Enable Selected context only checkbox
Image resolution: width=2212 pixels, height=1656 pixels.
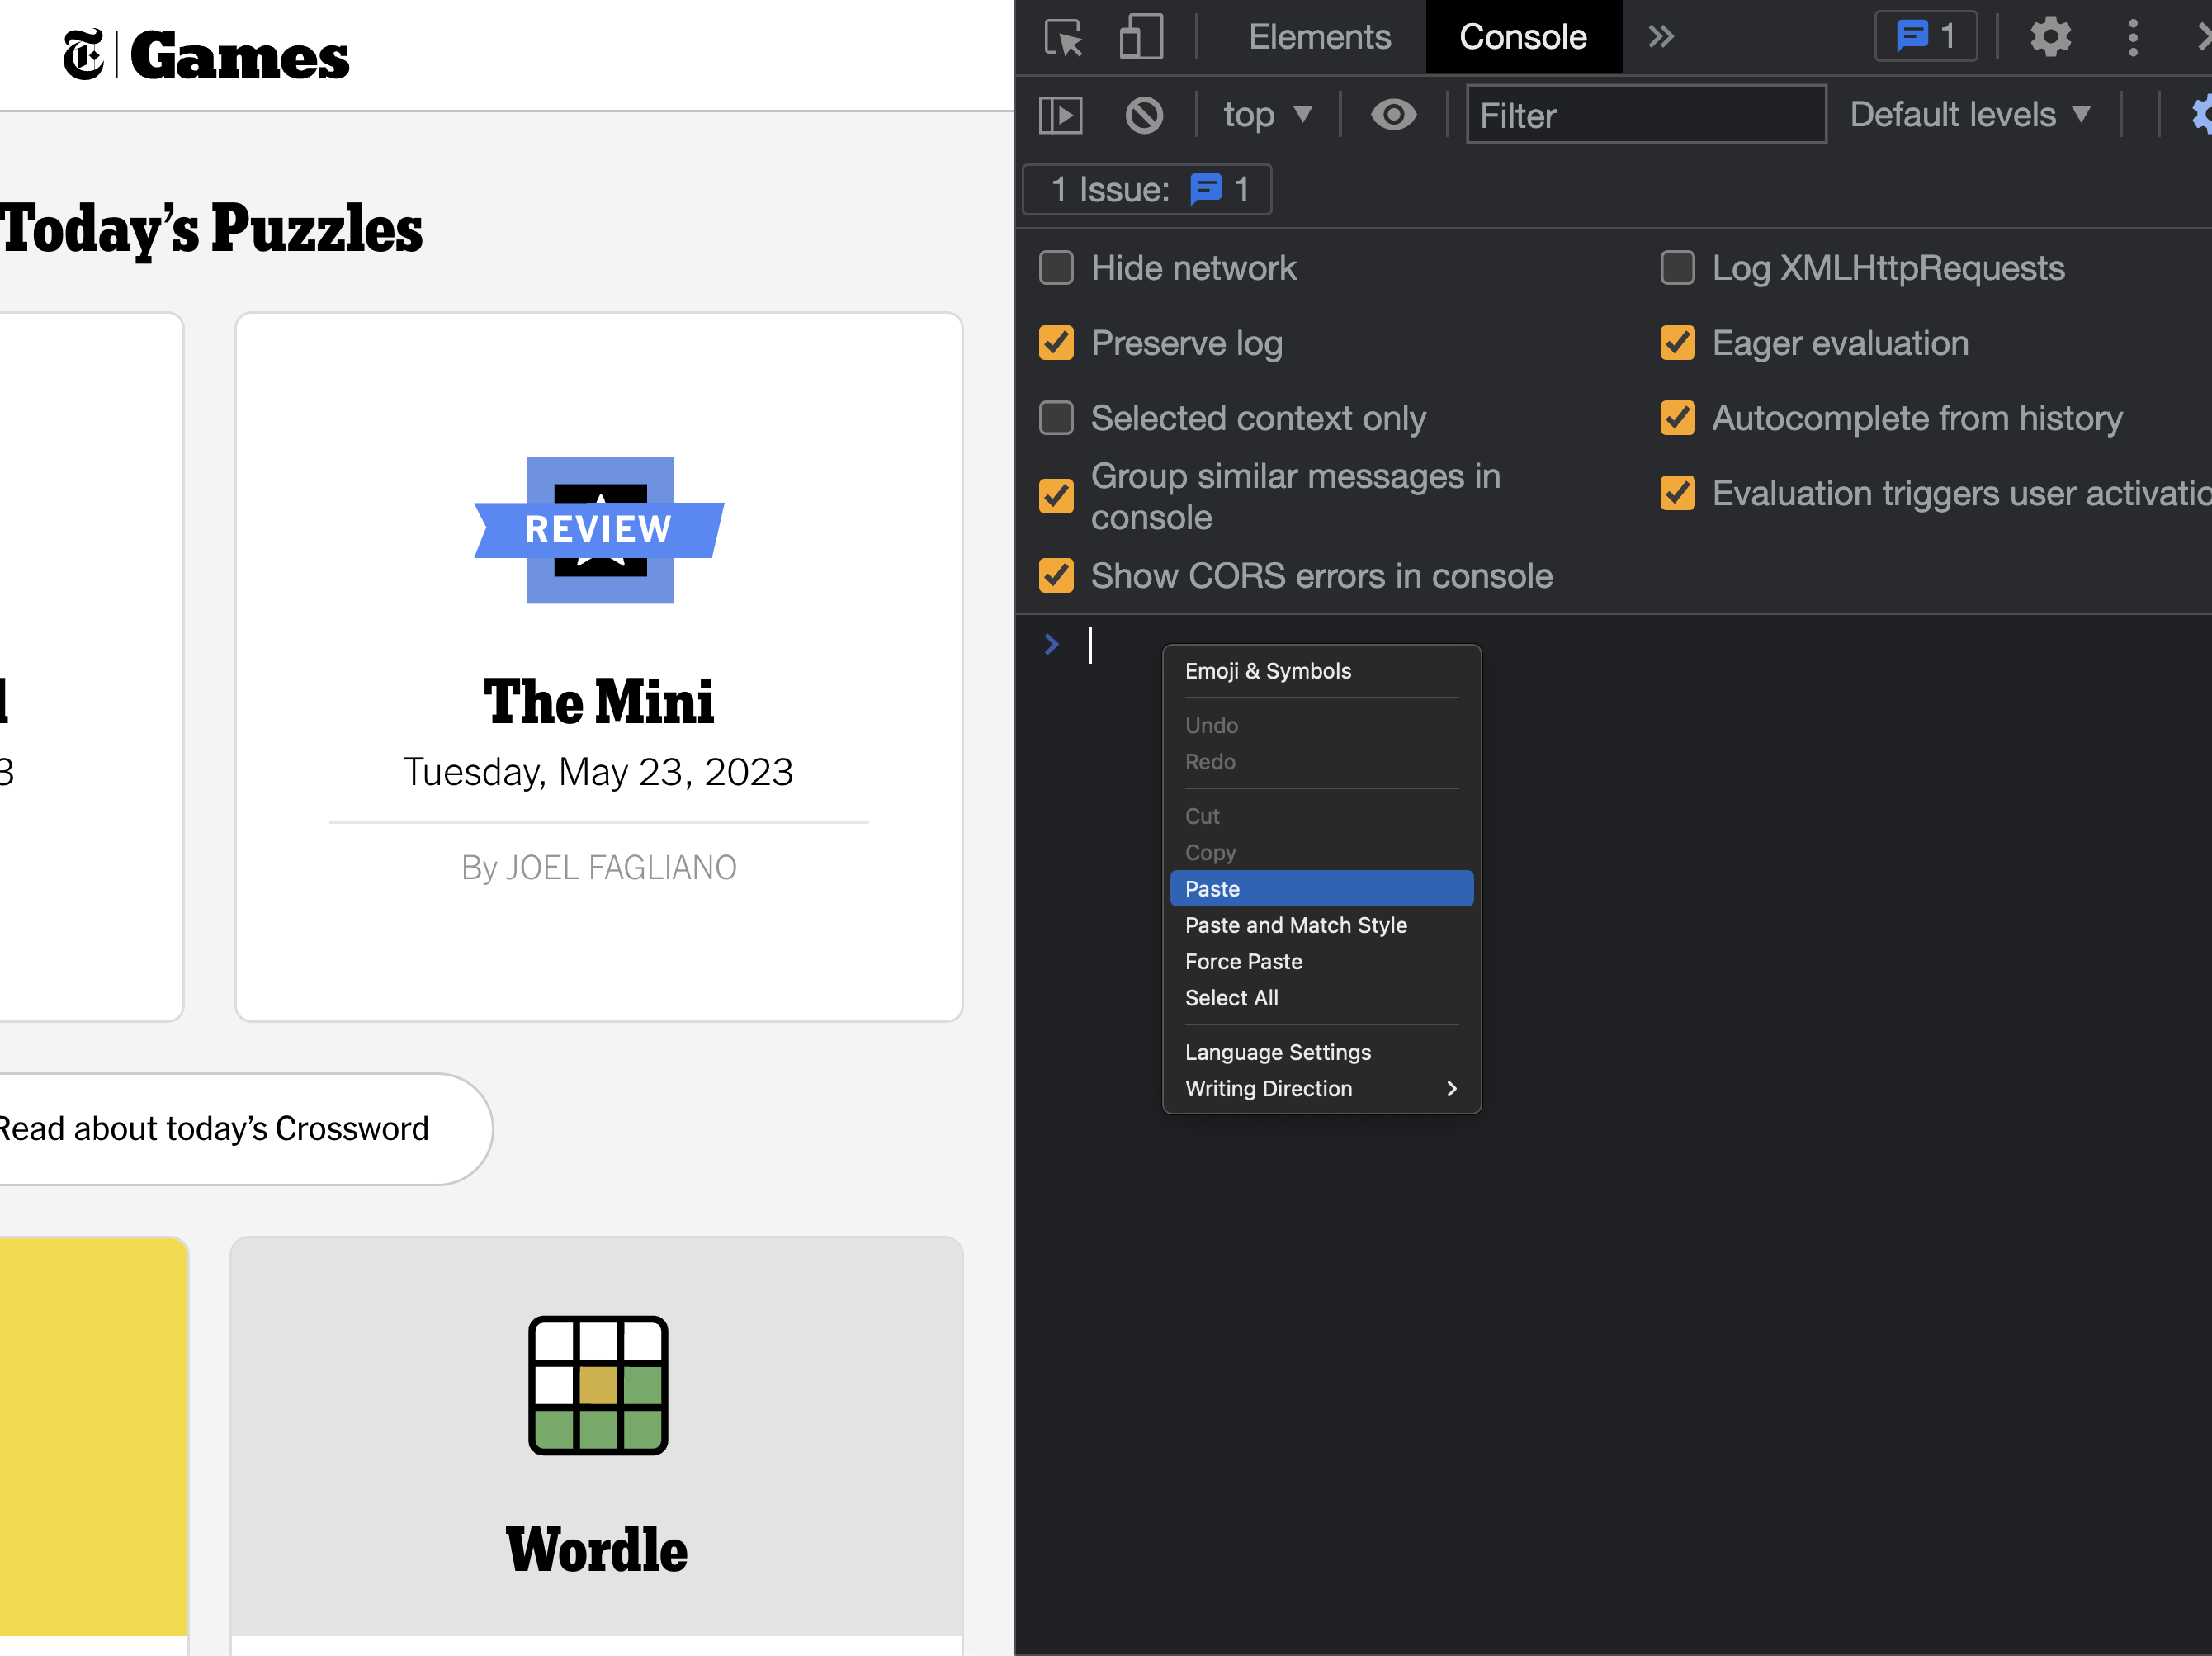[x=1056, y=418]
